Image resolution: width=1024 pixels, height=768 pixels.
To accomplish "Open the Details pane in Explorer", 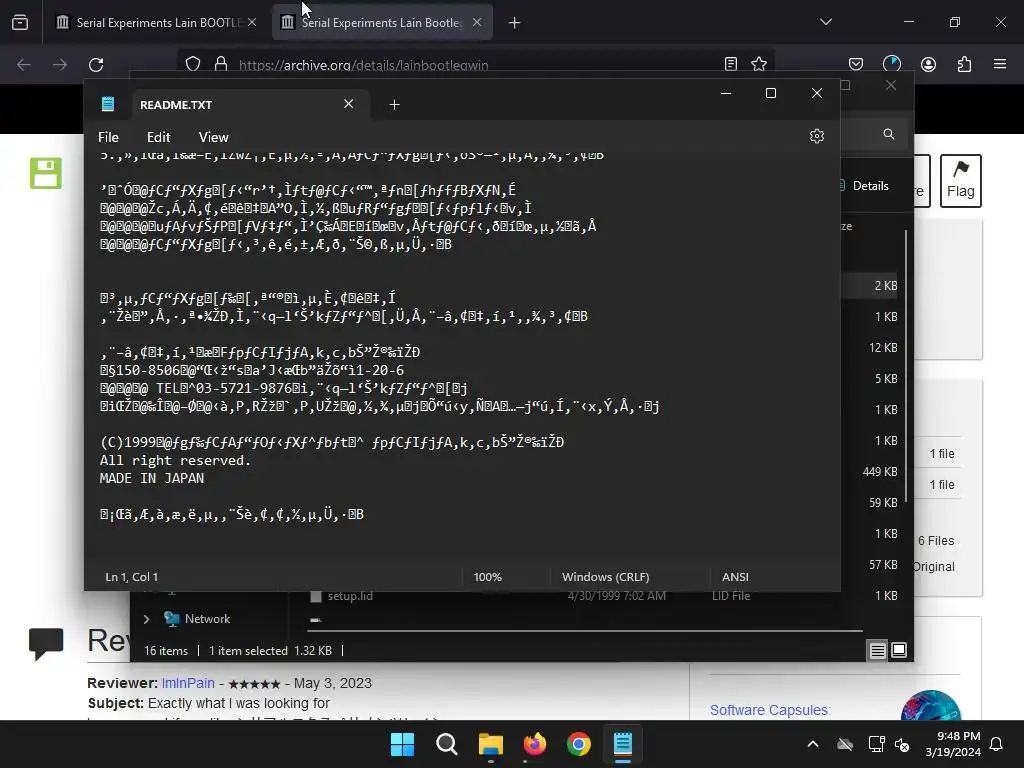I will [x=865, y=186].
